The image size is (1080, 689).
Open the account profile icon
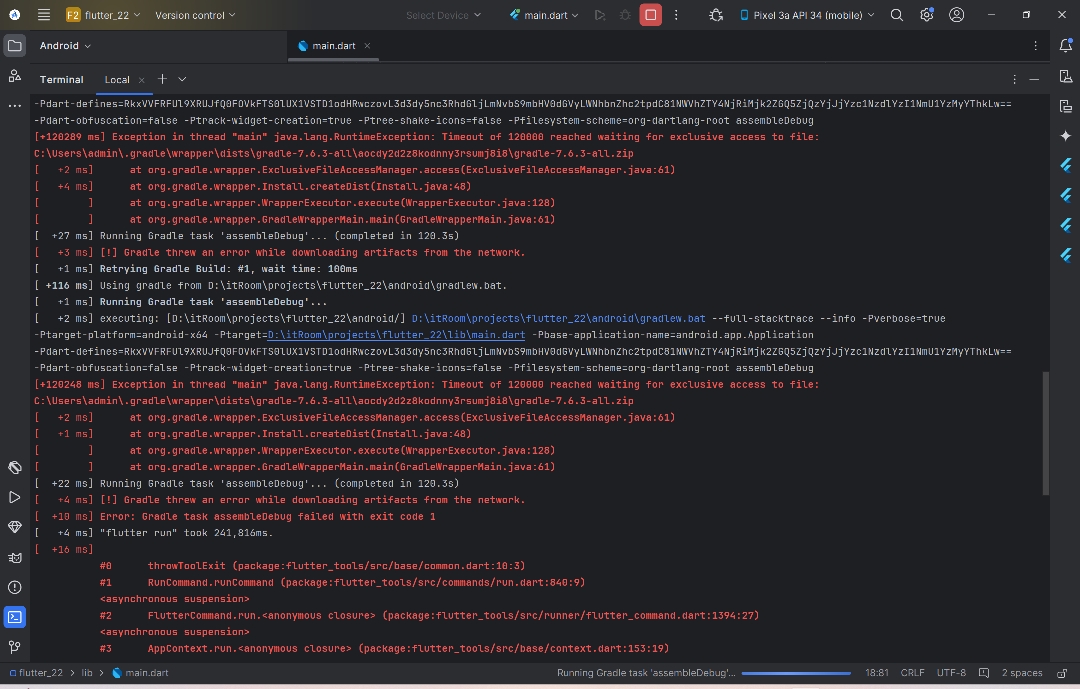pyautogui.click(x=956, y=14)
